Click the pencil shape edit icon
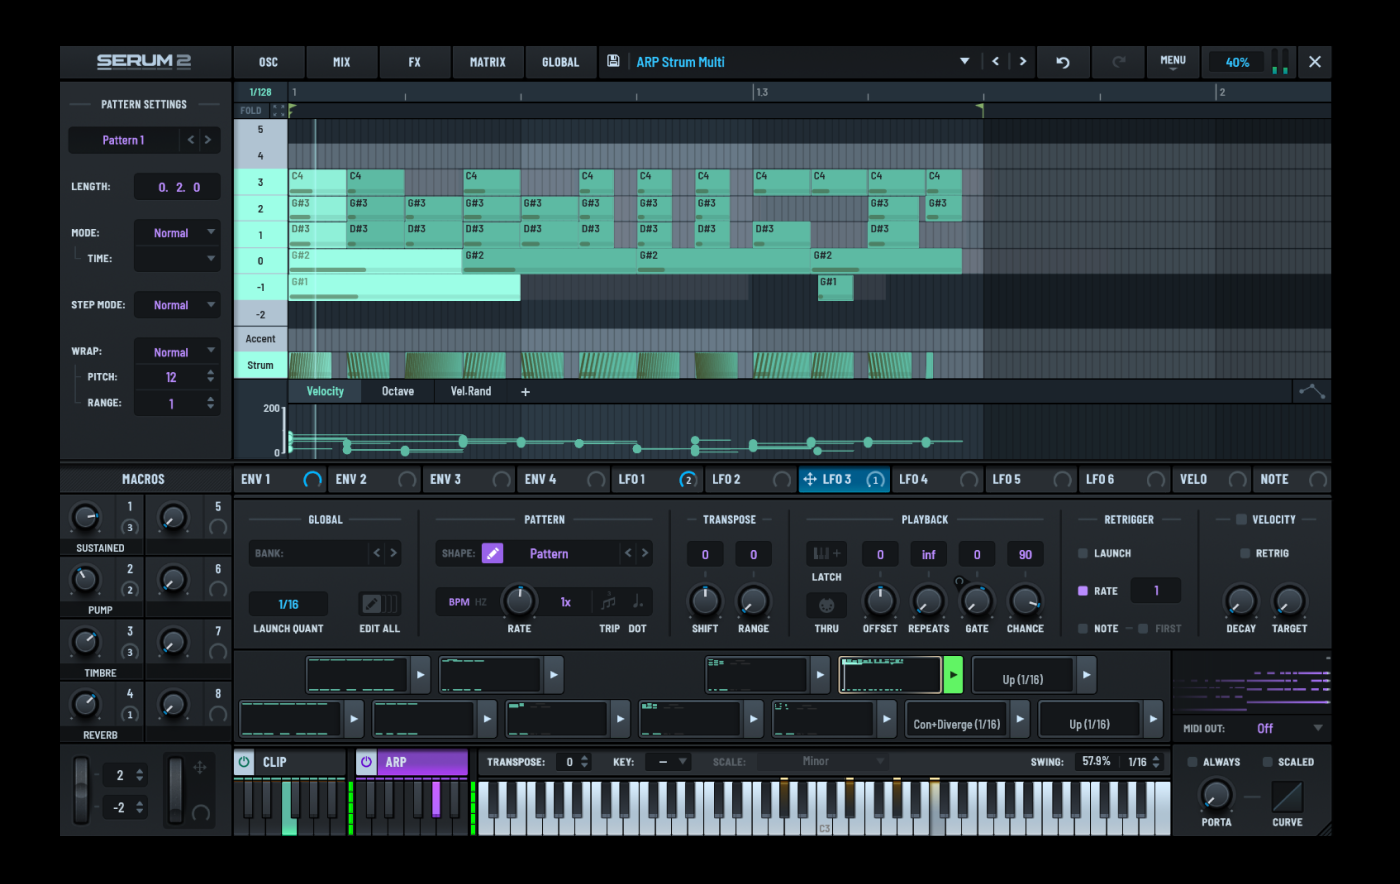The width and height of the screenshot is (1400, 884). (492, 553)
